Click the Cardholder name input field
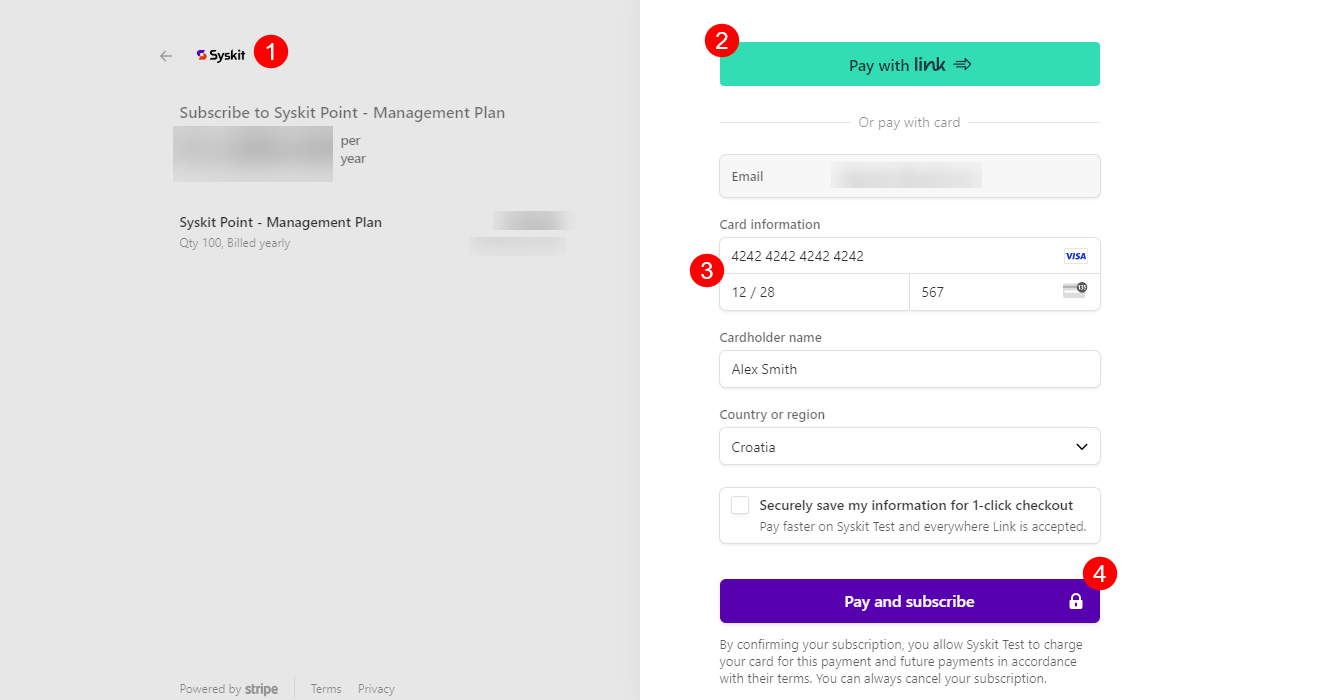Viewport: 1323px width, 700px height. (x=909, y=369)
